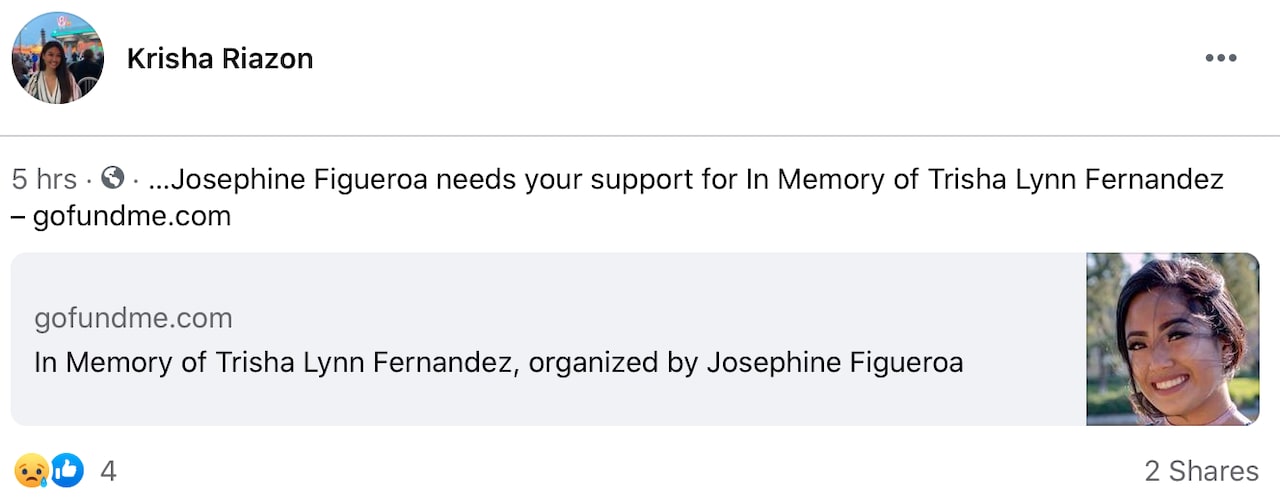Screen dimensions: 1280x503
Task: Expand the truncated caption's leading ellipsis
Action: tap(159, 180)
